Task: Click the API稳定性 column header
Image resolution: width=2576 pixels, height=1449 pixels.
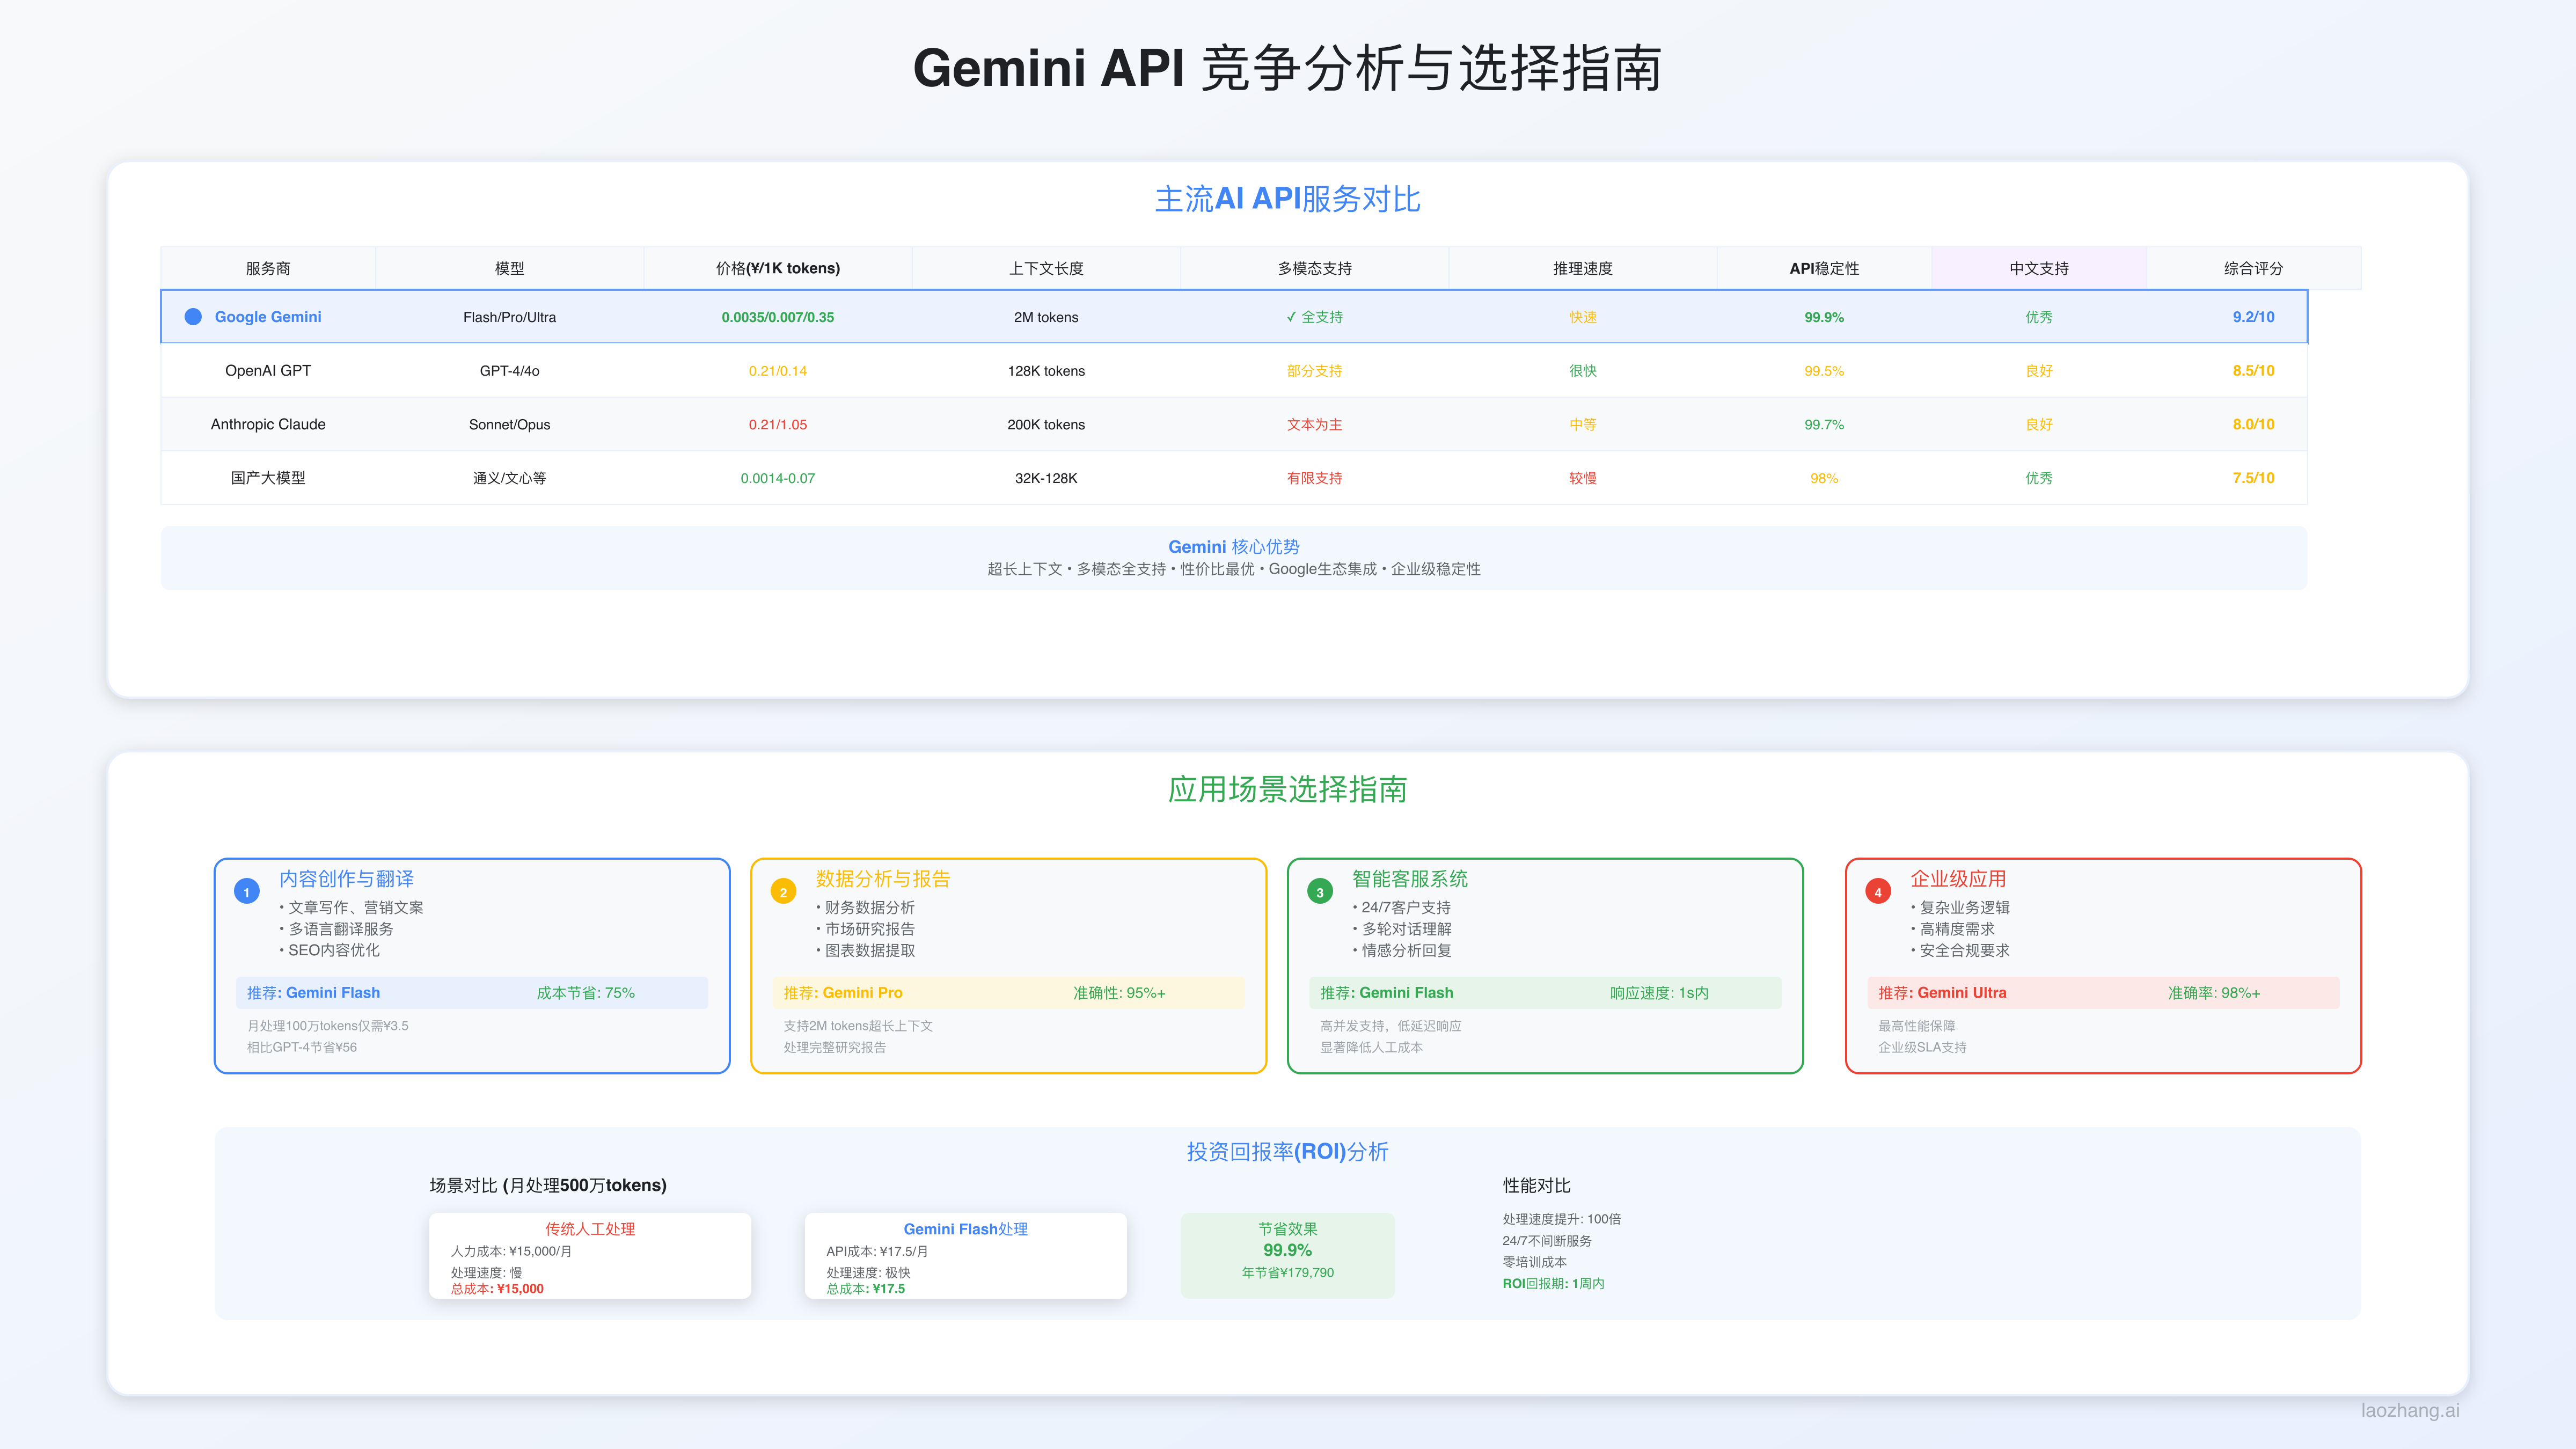Action: (x=1824, y=269)
